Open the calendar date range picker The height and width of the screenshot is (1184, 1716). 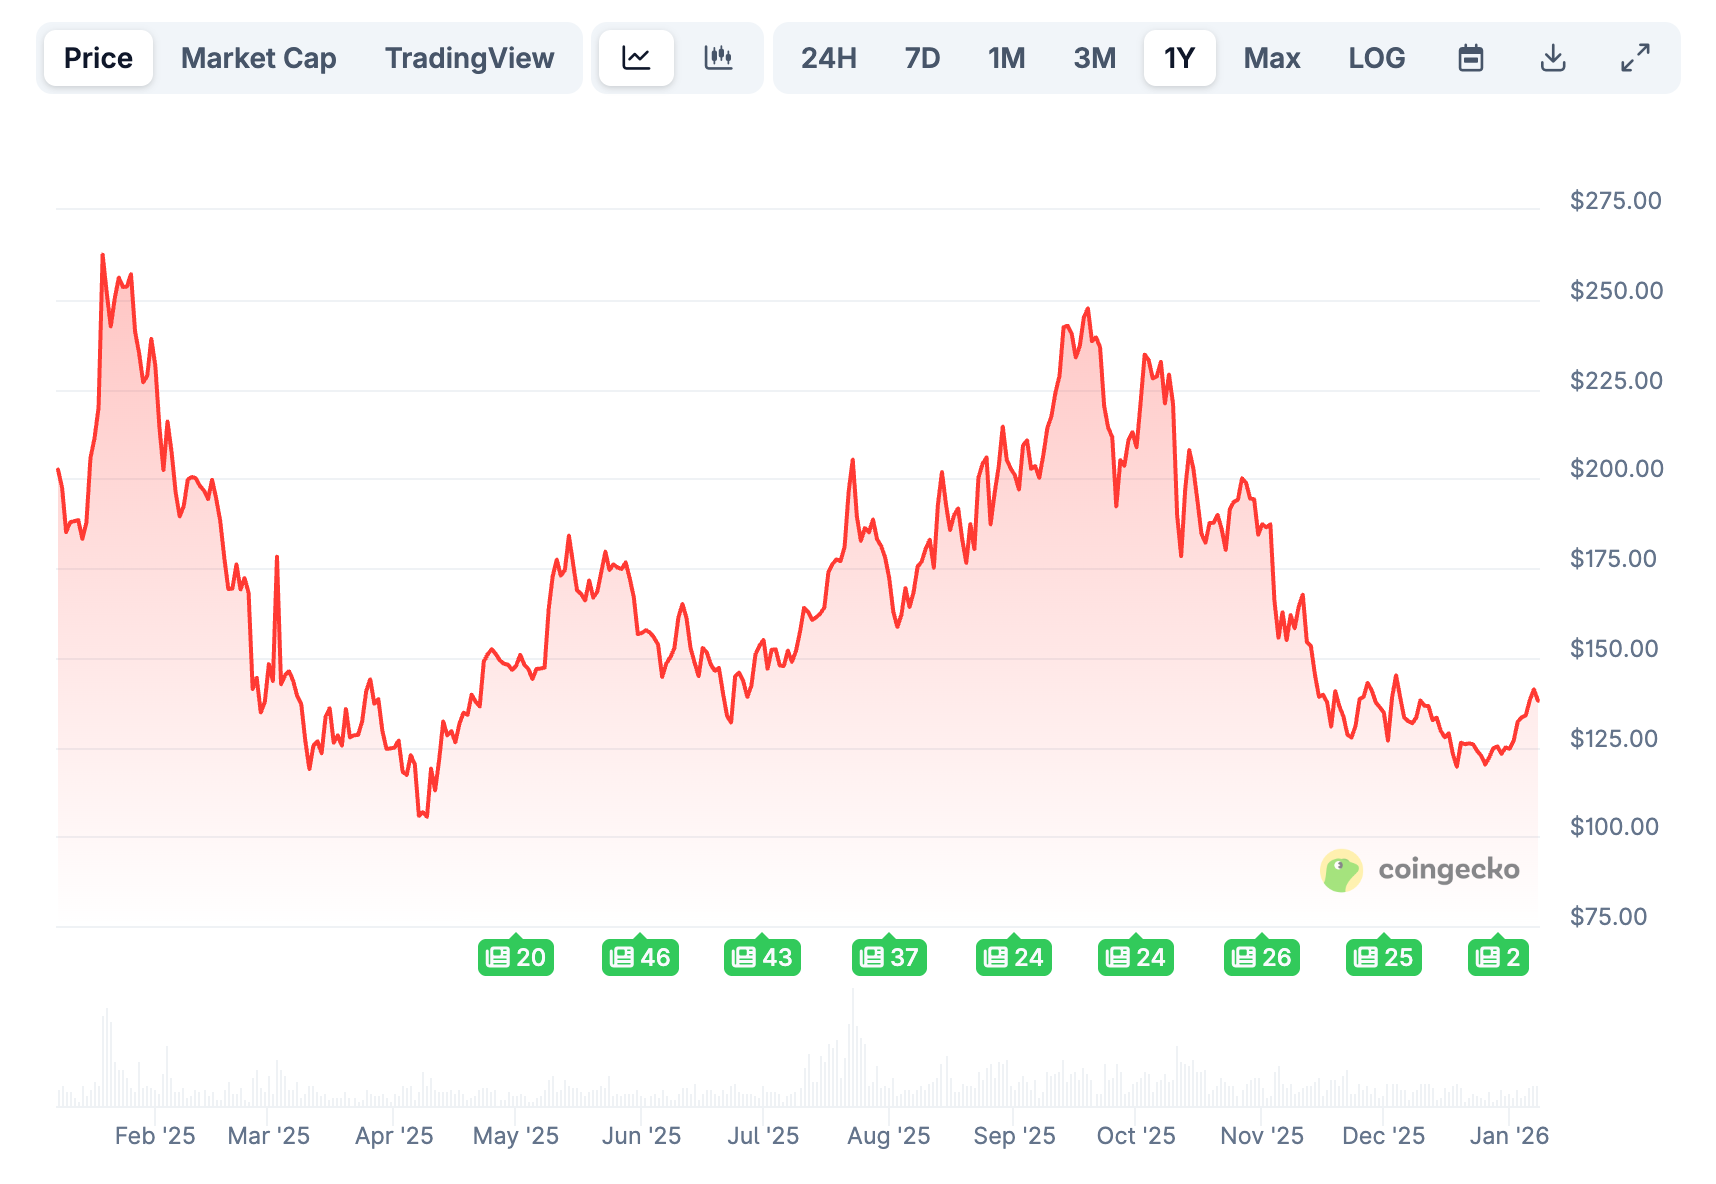point(1470,58)
